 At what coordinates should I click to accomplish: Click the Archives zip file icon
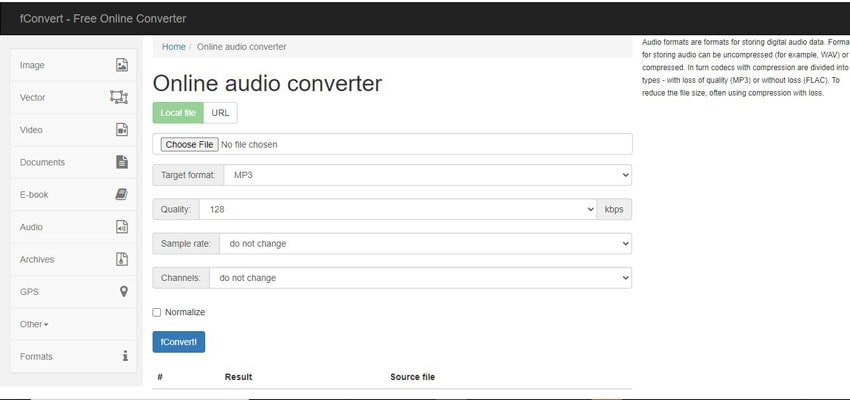pyautogui.click(x=122, y=259)
